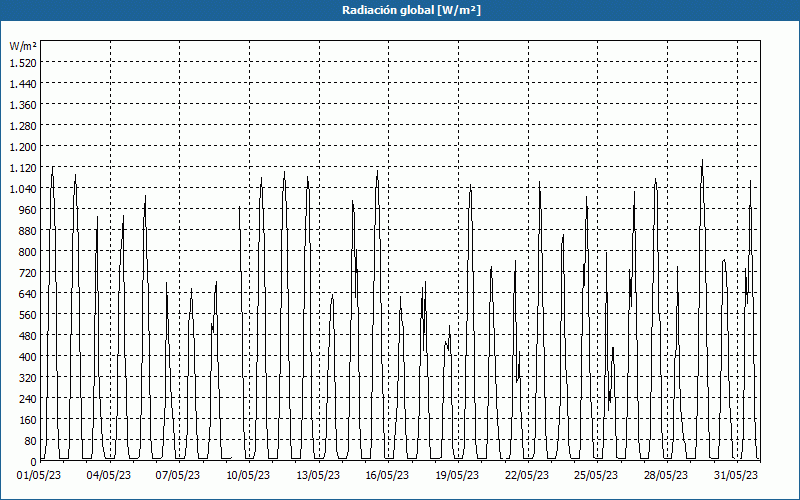This screenshot has width=800, height=500.
Task: Select date label 13/05/23
Action: pos(318,476)
